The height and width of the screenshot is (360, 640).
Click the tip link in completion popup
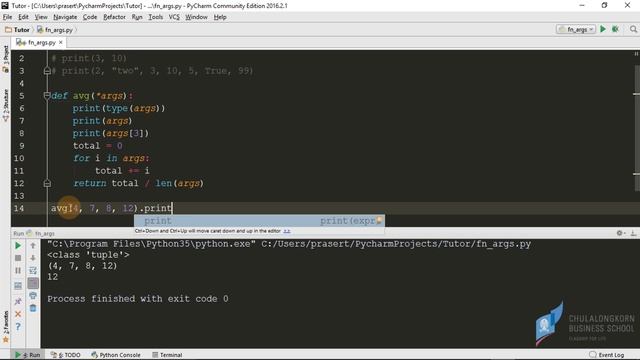pyautogui.click(x=287, y=231)
